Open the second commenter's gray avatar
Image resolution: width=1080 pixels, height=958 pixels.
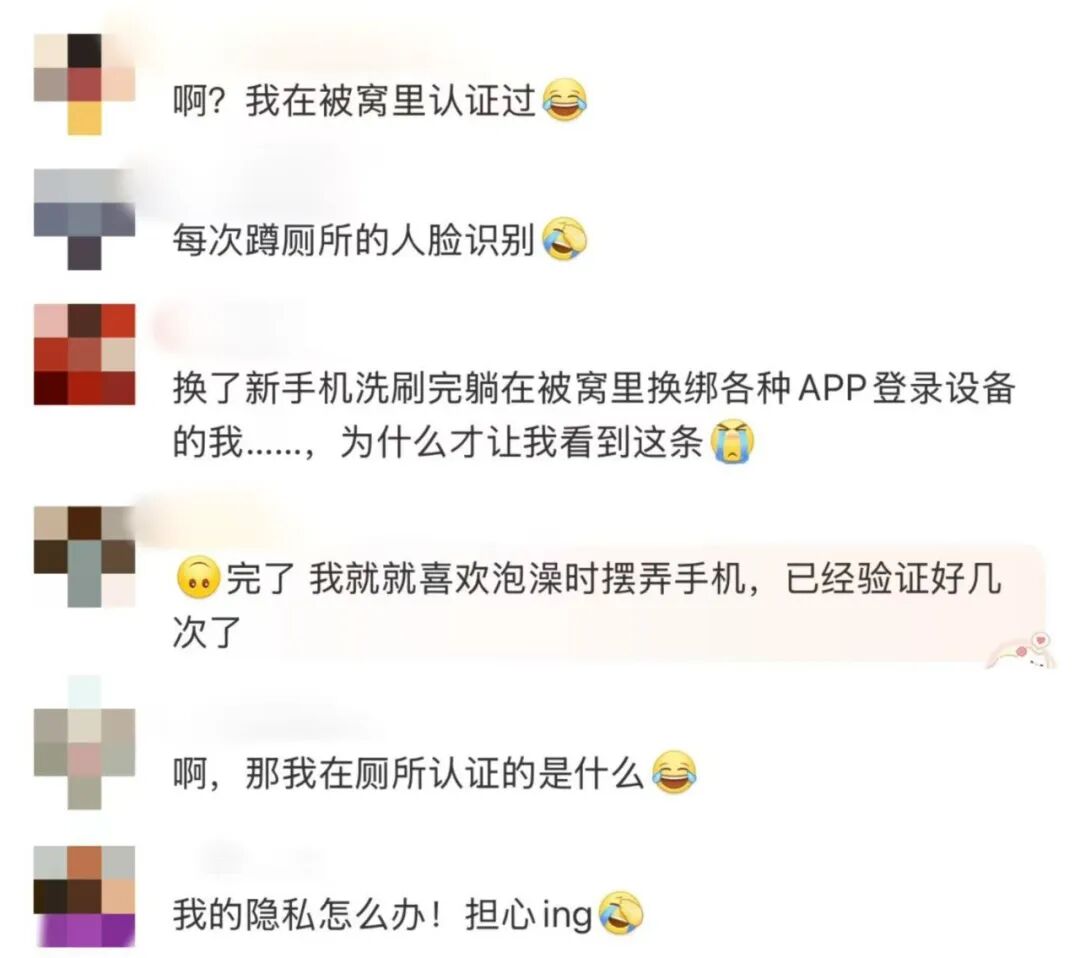(84, 219)
